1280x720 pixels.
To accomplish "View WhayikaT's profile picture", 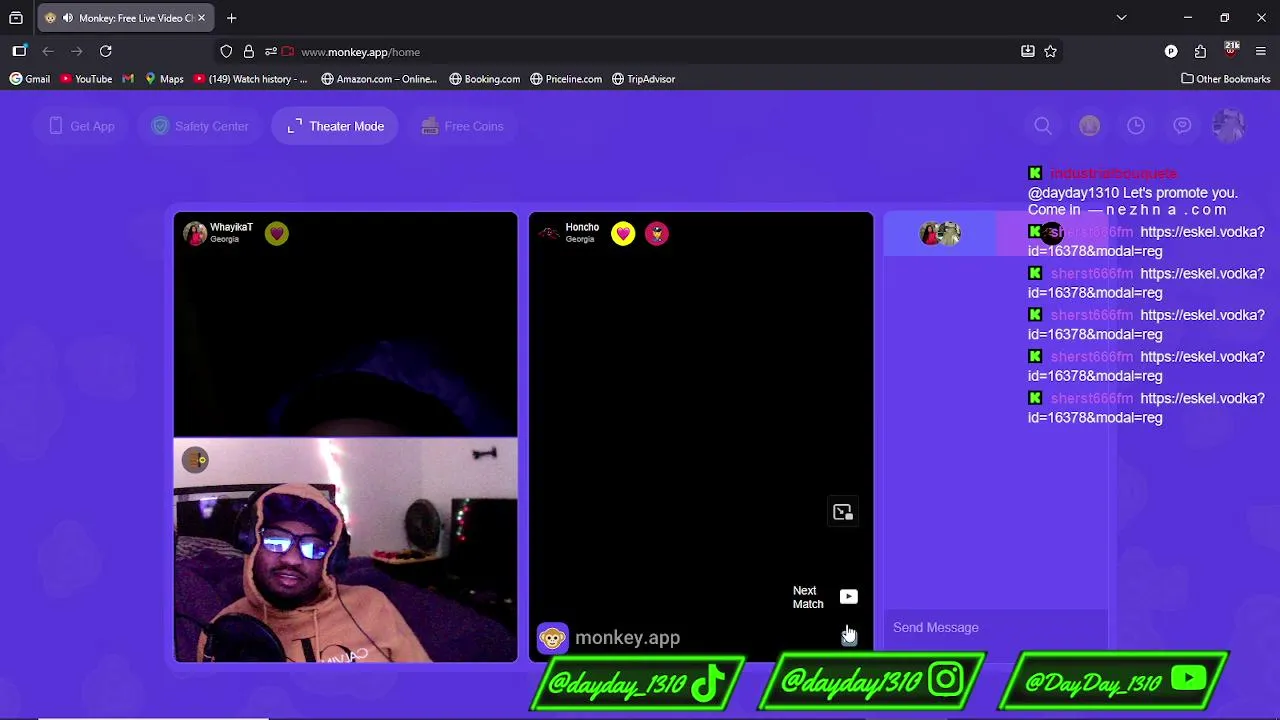I will pyautogui.click(x=195, y=233).
